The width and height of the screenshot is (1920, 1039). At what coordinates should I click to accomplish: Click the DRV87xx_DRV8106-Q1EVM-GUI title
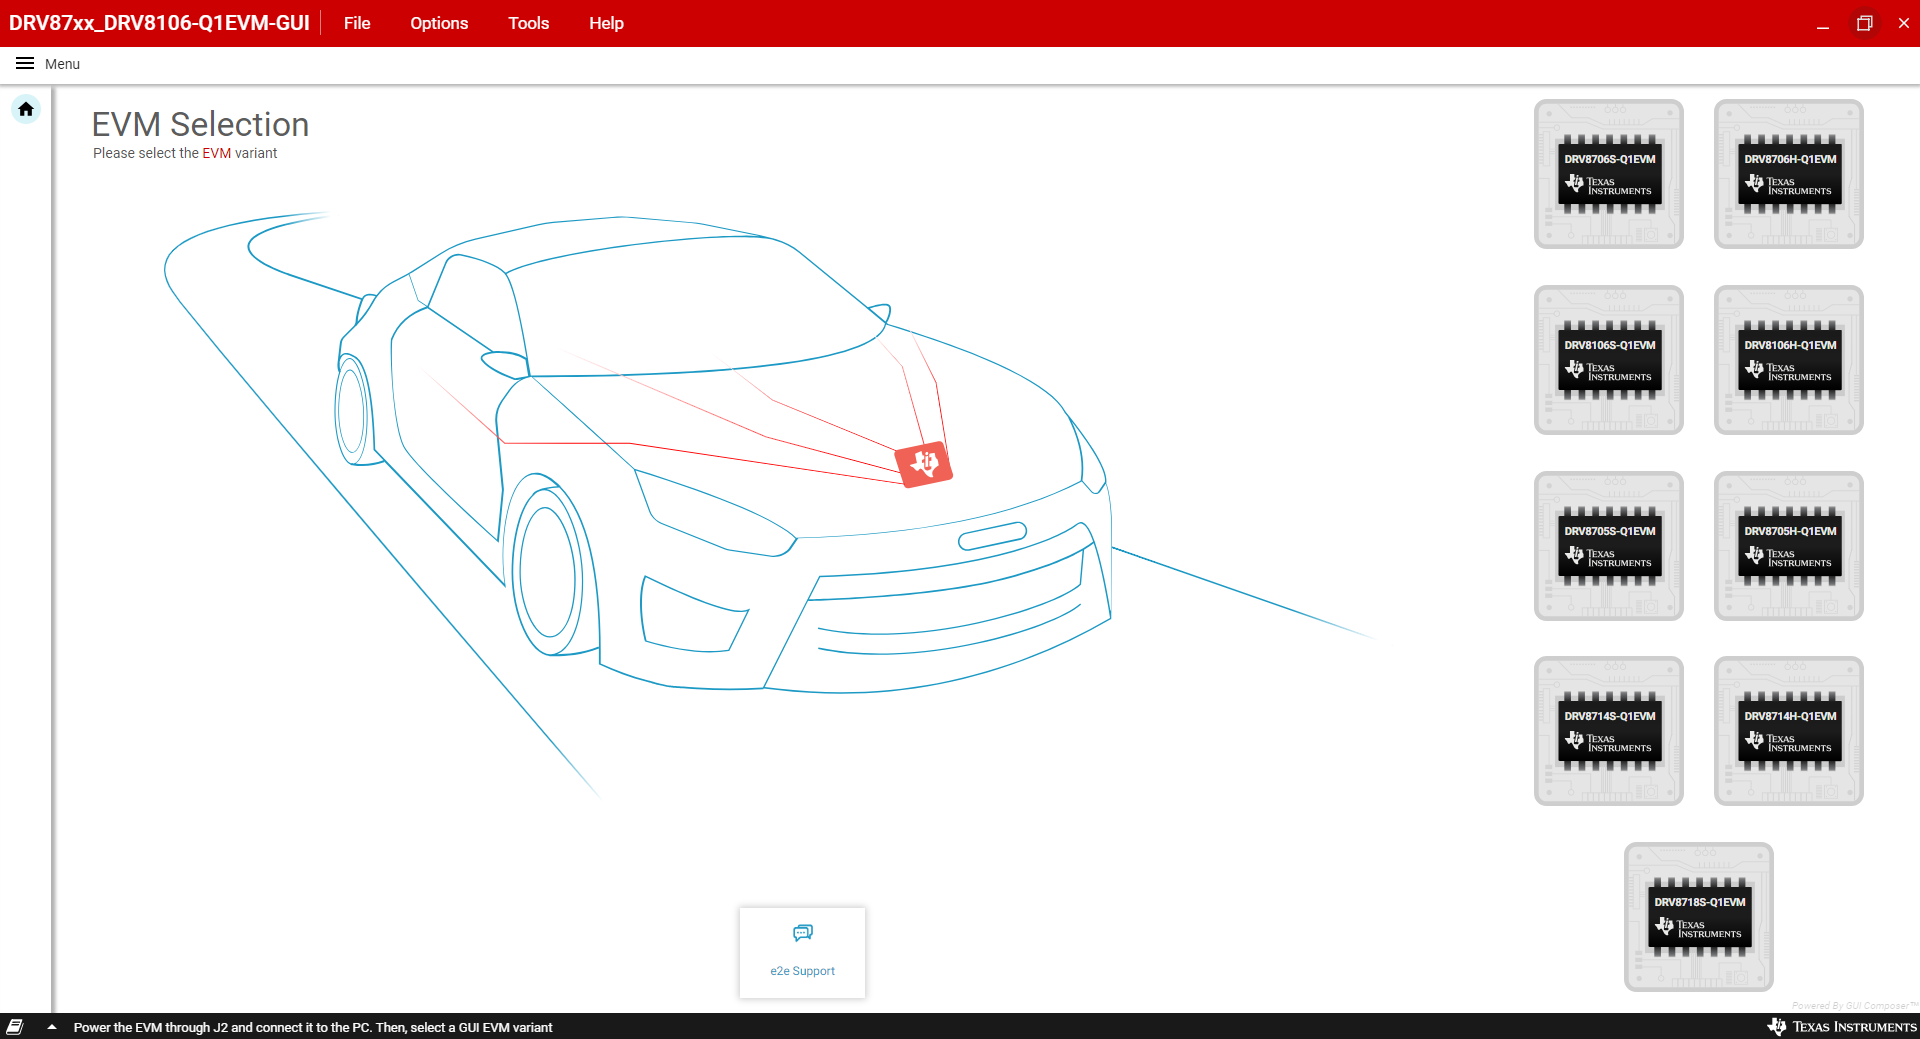click(x=159, y=23)
